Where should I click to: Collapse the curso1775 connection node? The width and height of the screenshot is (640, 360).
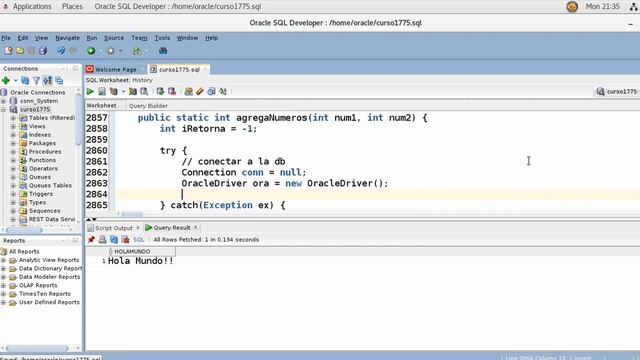pos(4,109)
